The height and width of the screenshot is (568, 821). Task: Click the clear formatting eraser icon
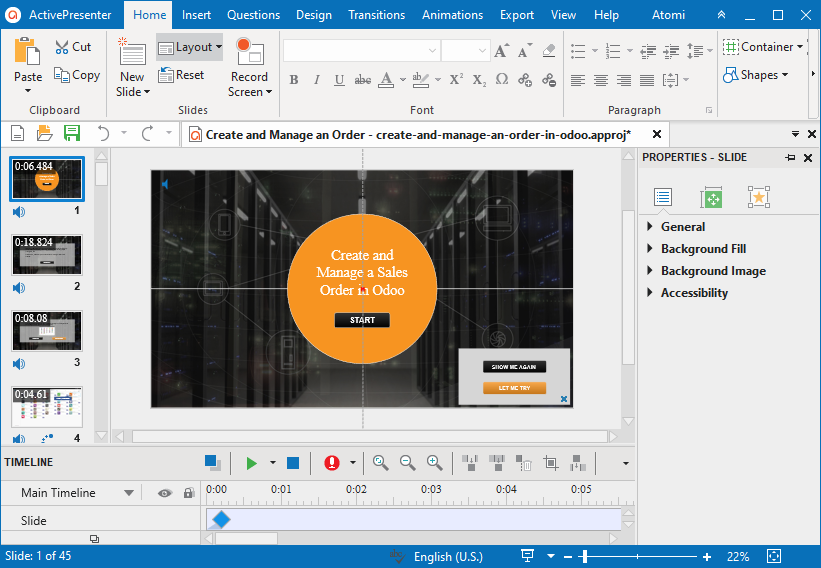coord(549,51)
